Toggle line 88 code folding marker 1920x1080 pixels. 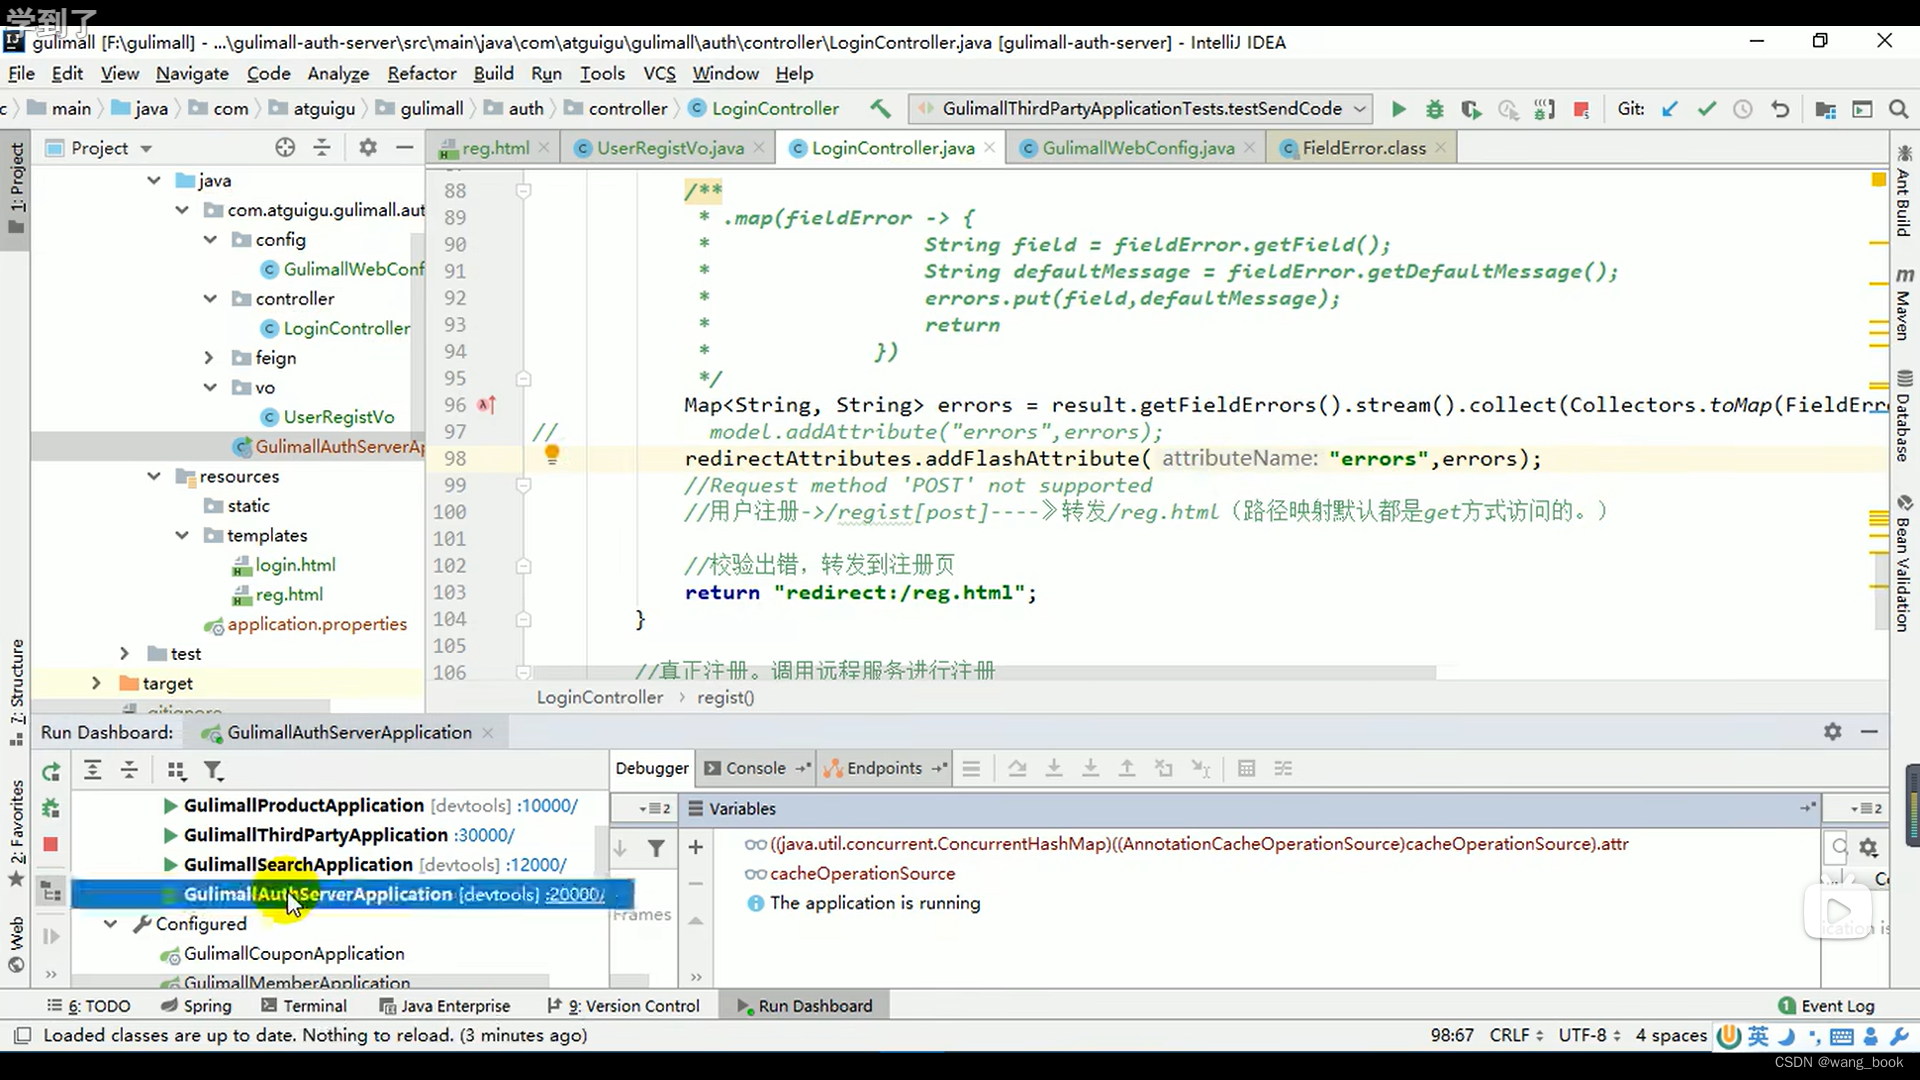[523, 190]
